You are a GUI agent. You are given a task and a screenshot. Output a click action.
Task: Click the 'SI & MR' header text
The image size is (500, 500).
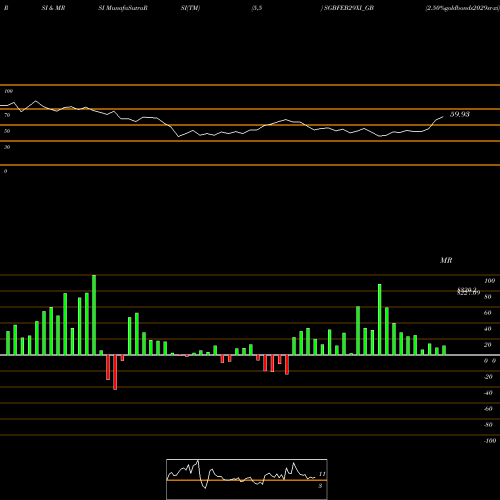click(x=53, y=8)
